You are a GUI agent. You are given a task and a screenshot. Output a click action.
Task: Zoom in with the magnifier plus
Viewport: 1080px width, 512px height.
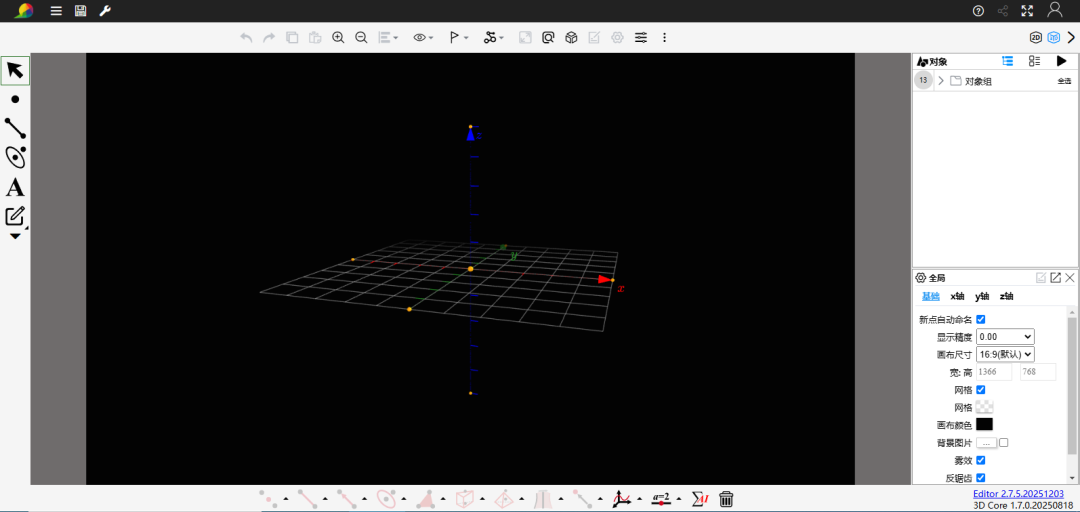pos(338,38)
